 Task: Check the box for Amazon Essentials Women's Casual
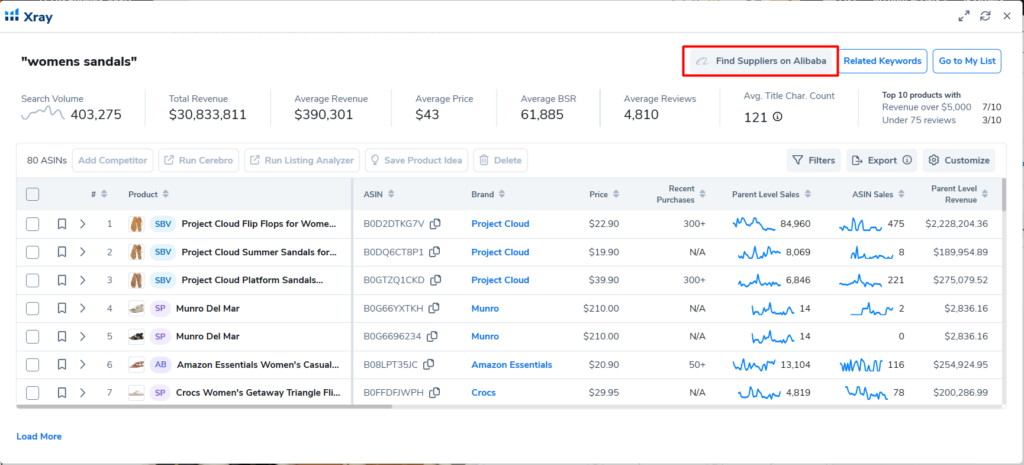pyautogui.click(x=33, y=364)
